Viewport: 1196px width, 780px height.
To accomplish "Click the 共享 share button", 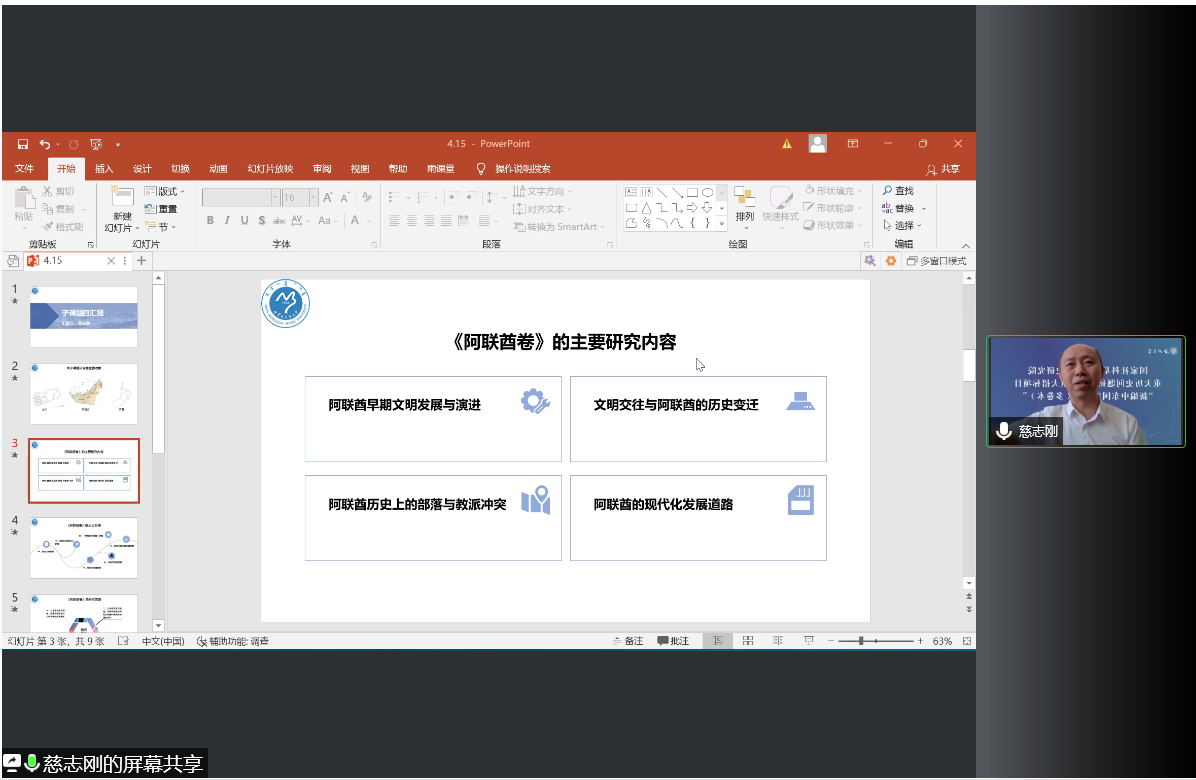I will coord(943,169).
